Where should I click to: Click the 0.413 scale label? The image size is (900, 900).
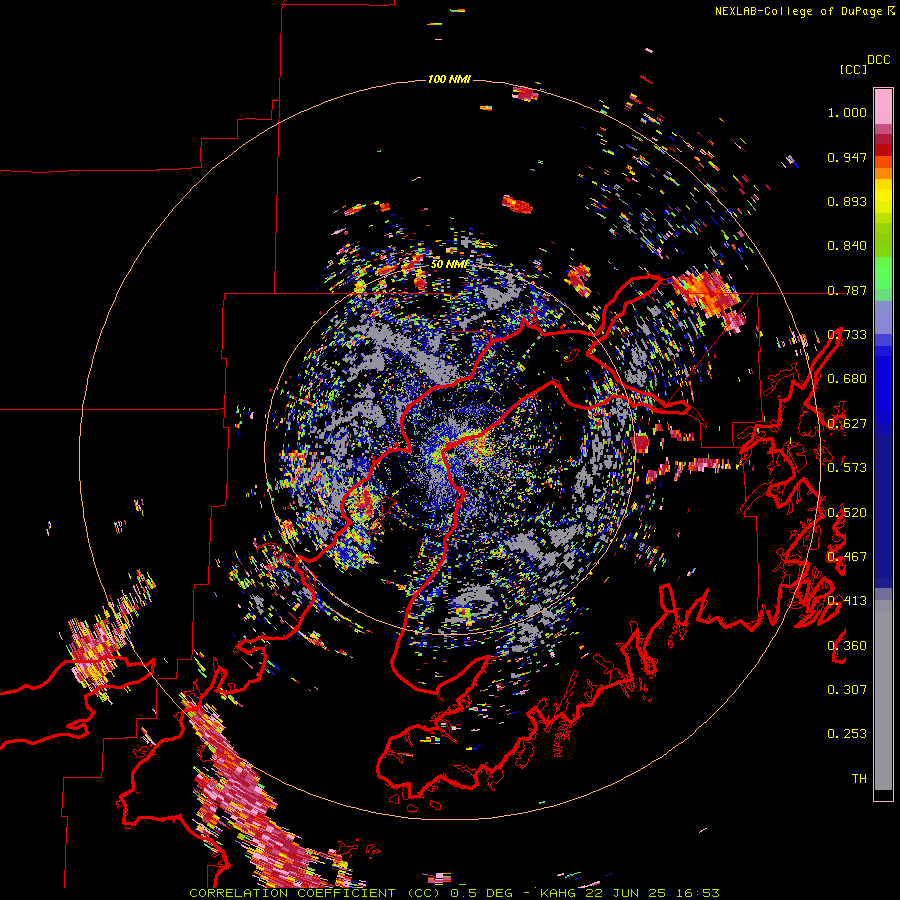point(847,601)
